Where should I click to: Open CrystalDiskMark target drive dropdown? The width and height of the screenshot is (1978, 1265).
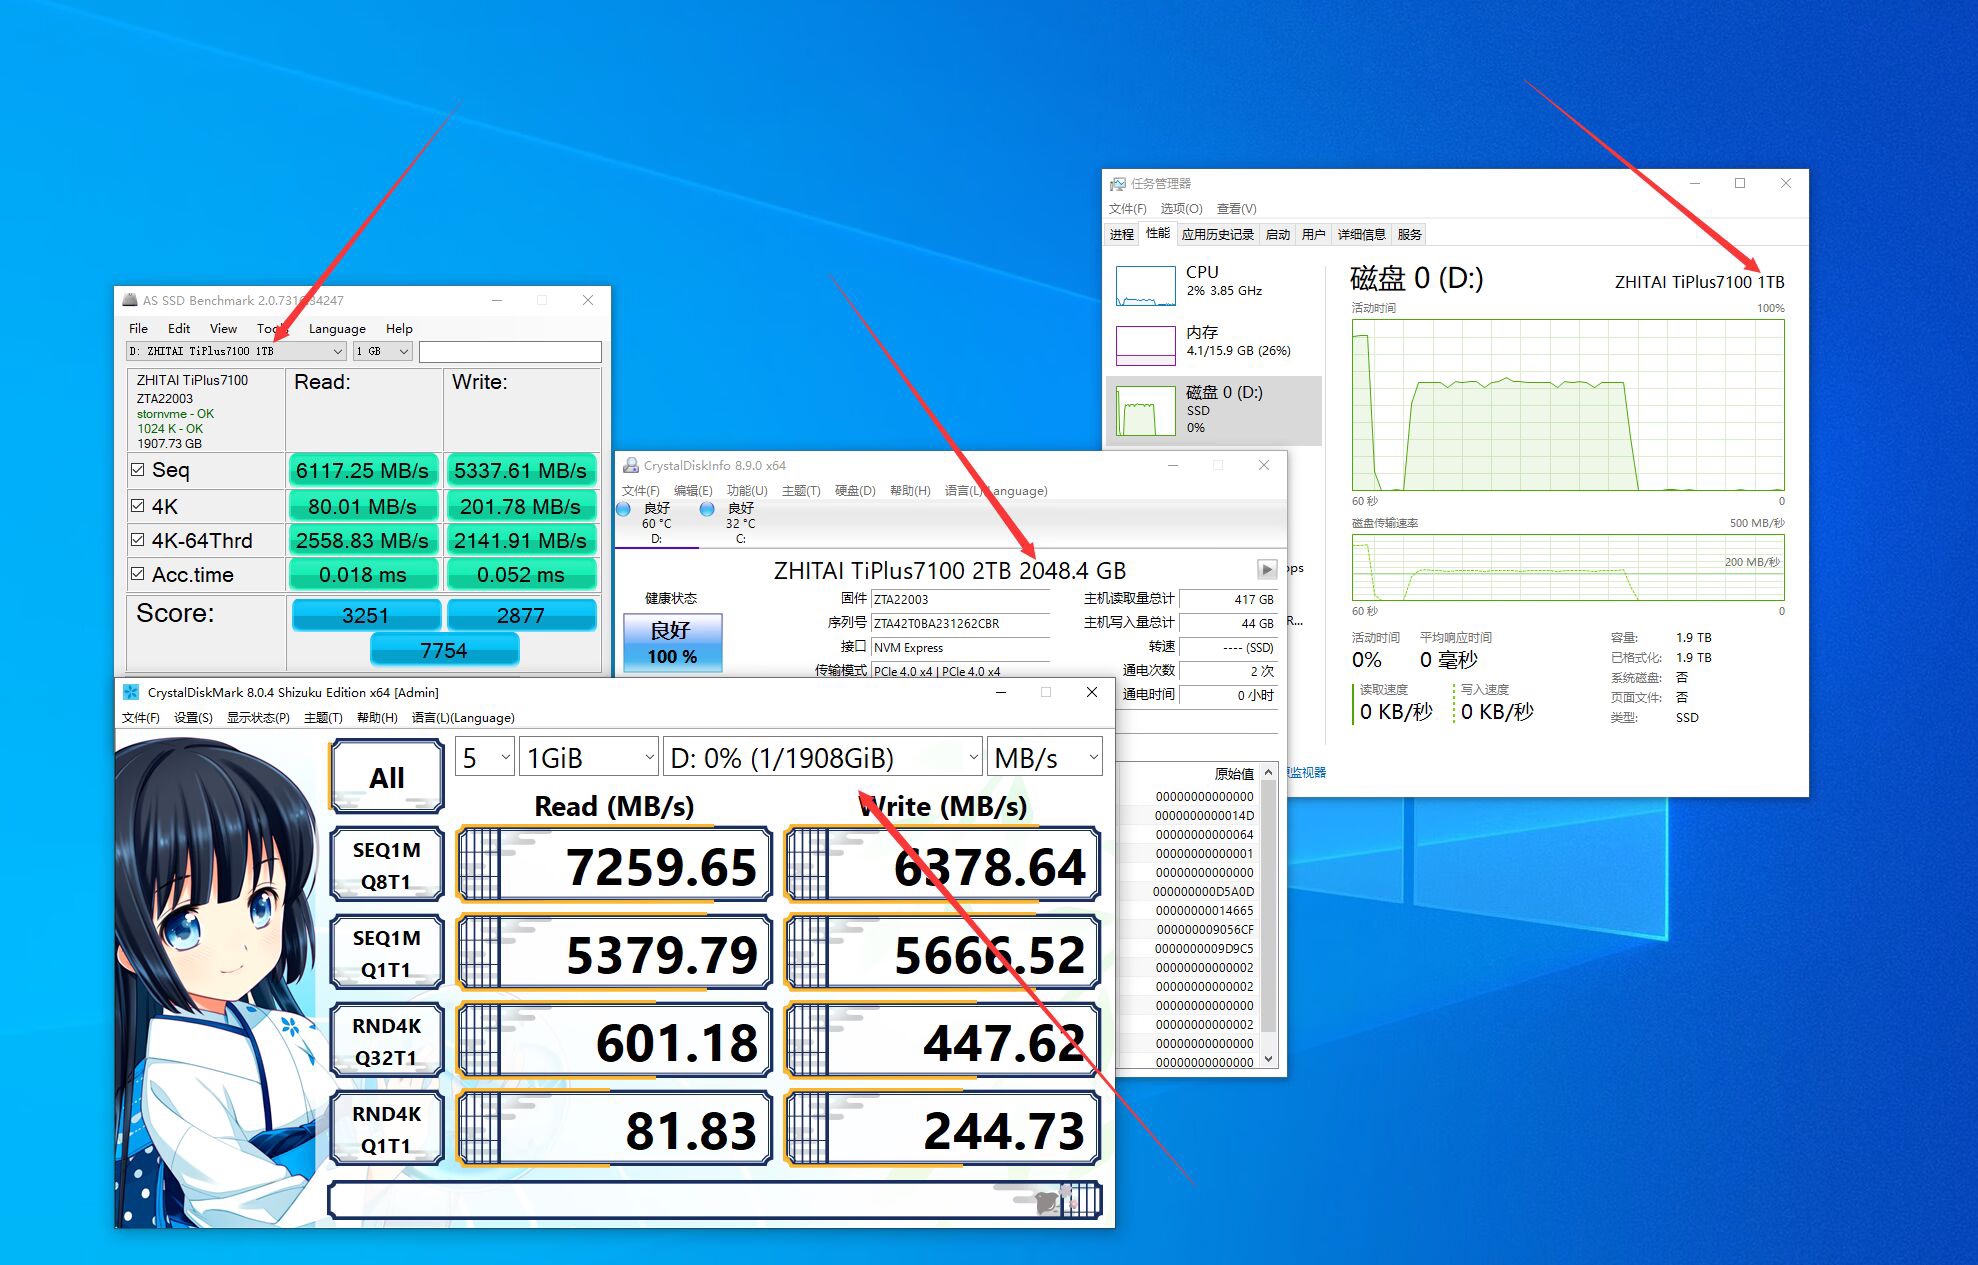pos(824,758)
